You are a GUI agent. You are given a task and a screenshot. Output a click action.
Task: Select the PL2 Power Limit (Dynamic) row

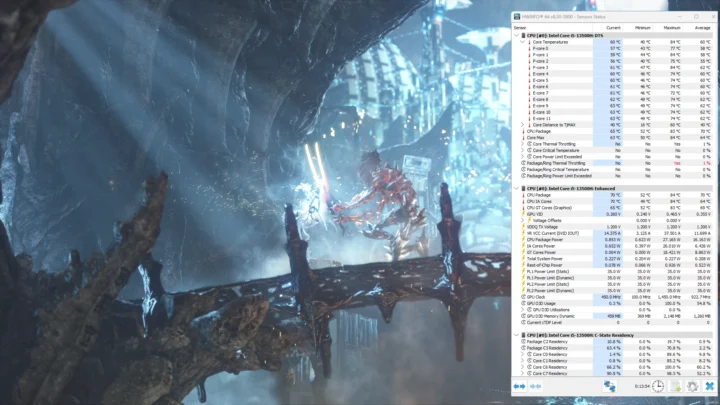(x=613, y=291)
